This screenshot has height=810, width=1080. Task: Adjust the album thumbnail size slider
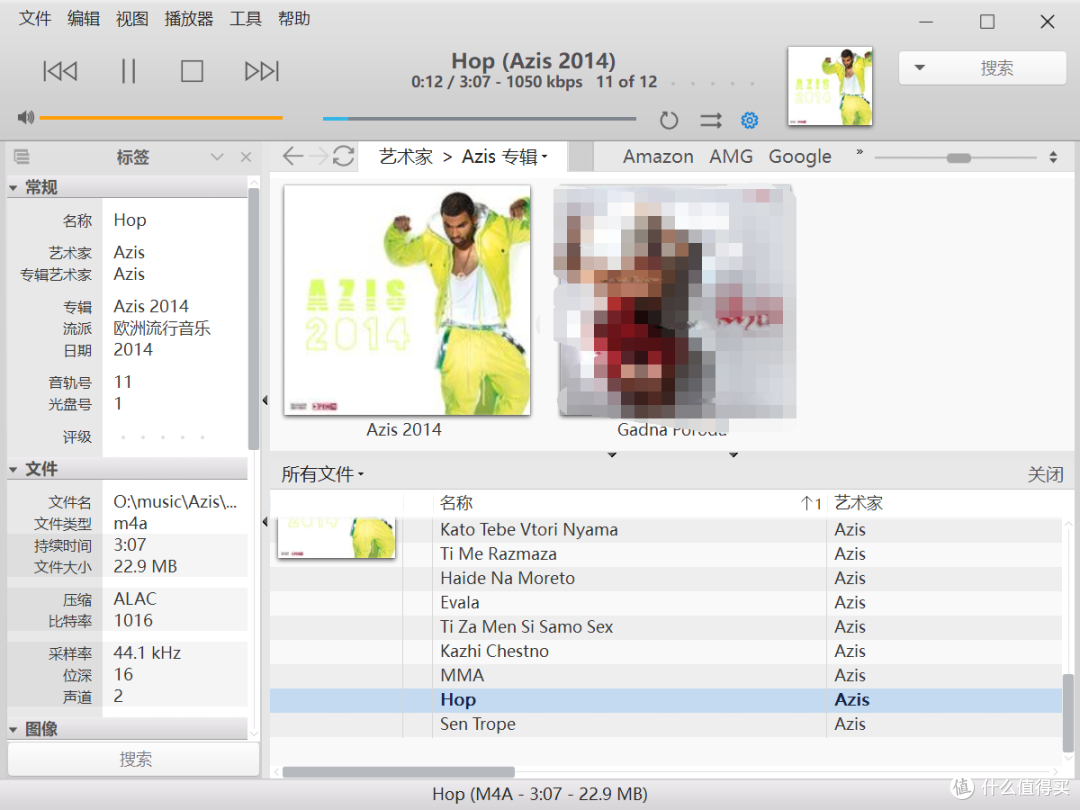coord(955,158)
